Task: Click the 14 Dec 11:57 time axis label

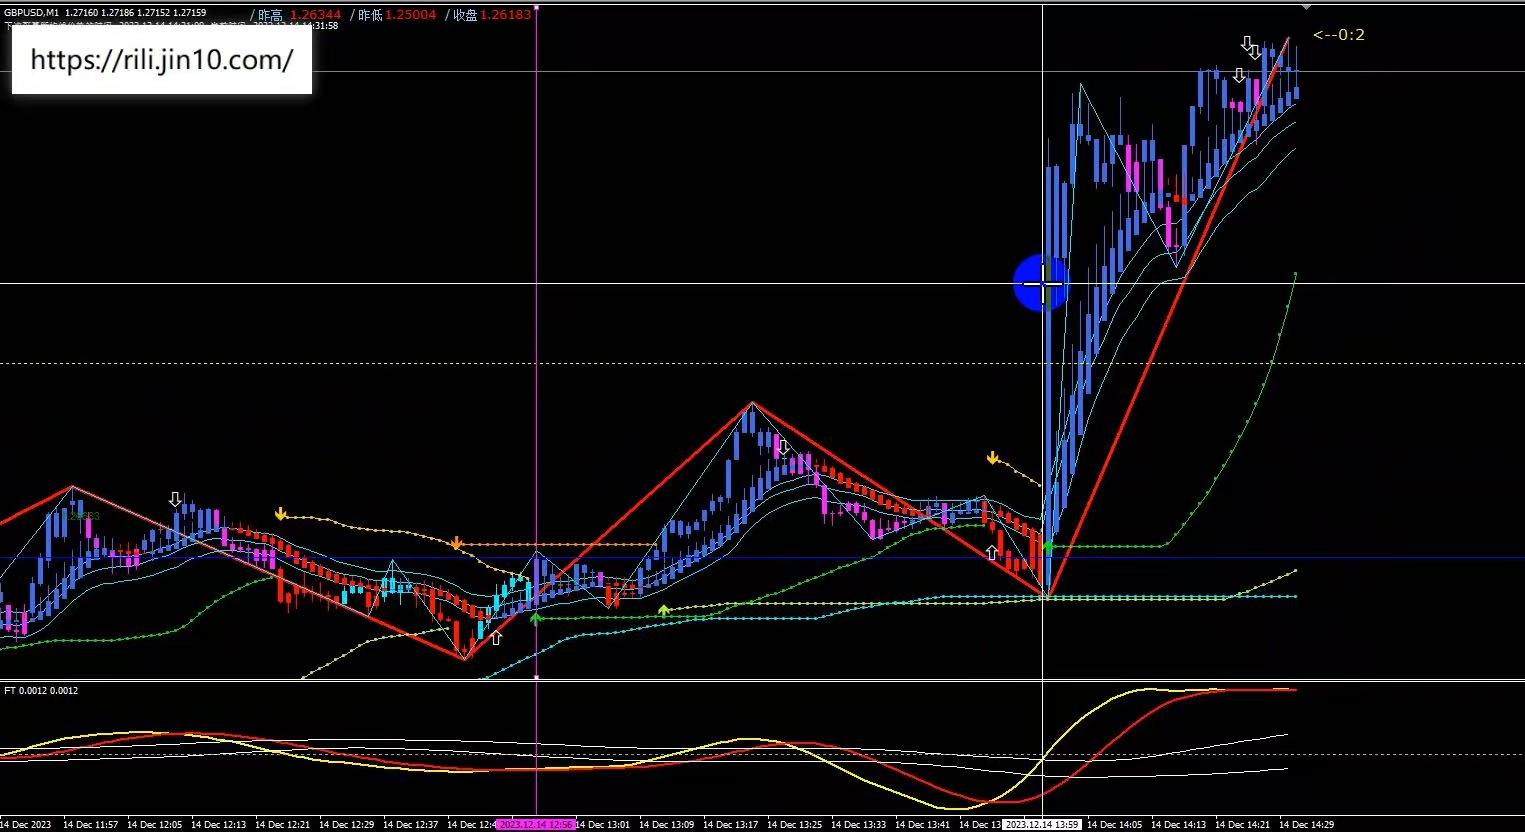Action: pos(90,825)
